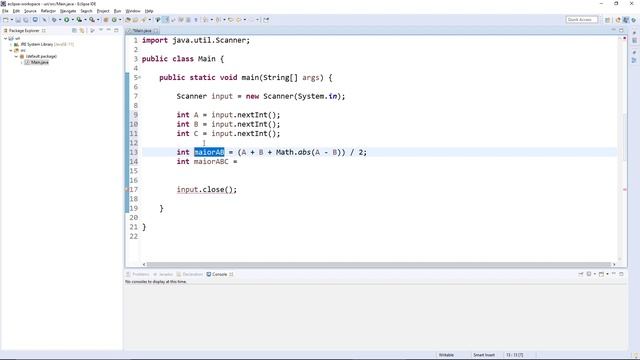Collapse the project root tree node
This screenshot has width=640, height=360.
pyautogui.click(x=5, y=38)
